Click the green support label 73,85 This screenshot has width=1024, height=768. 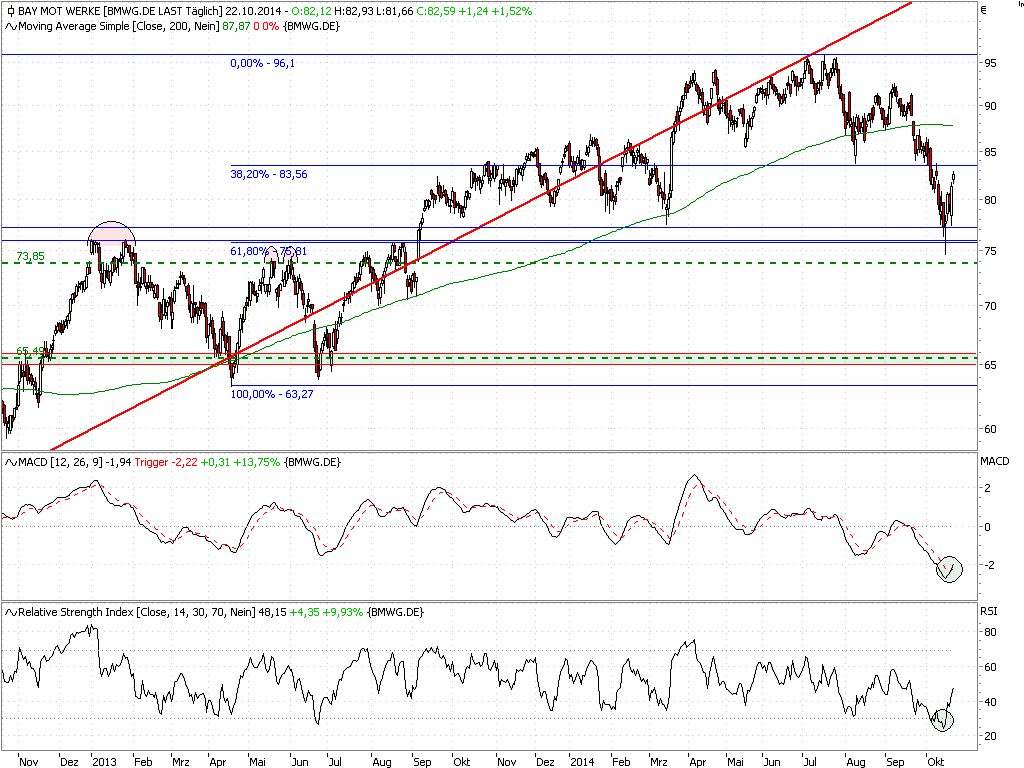[x=30, y=257]
